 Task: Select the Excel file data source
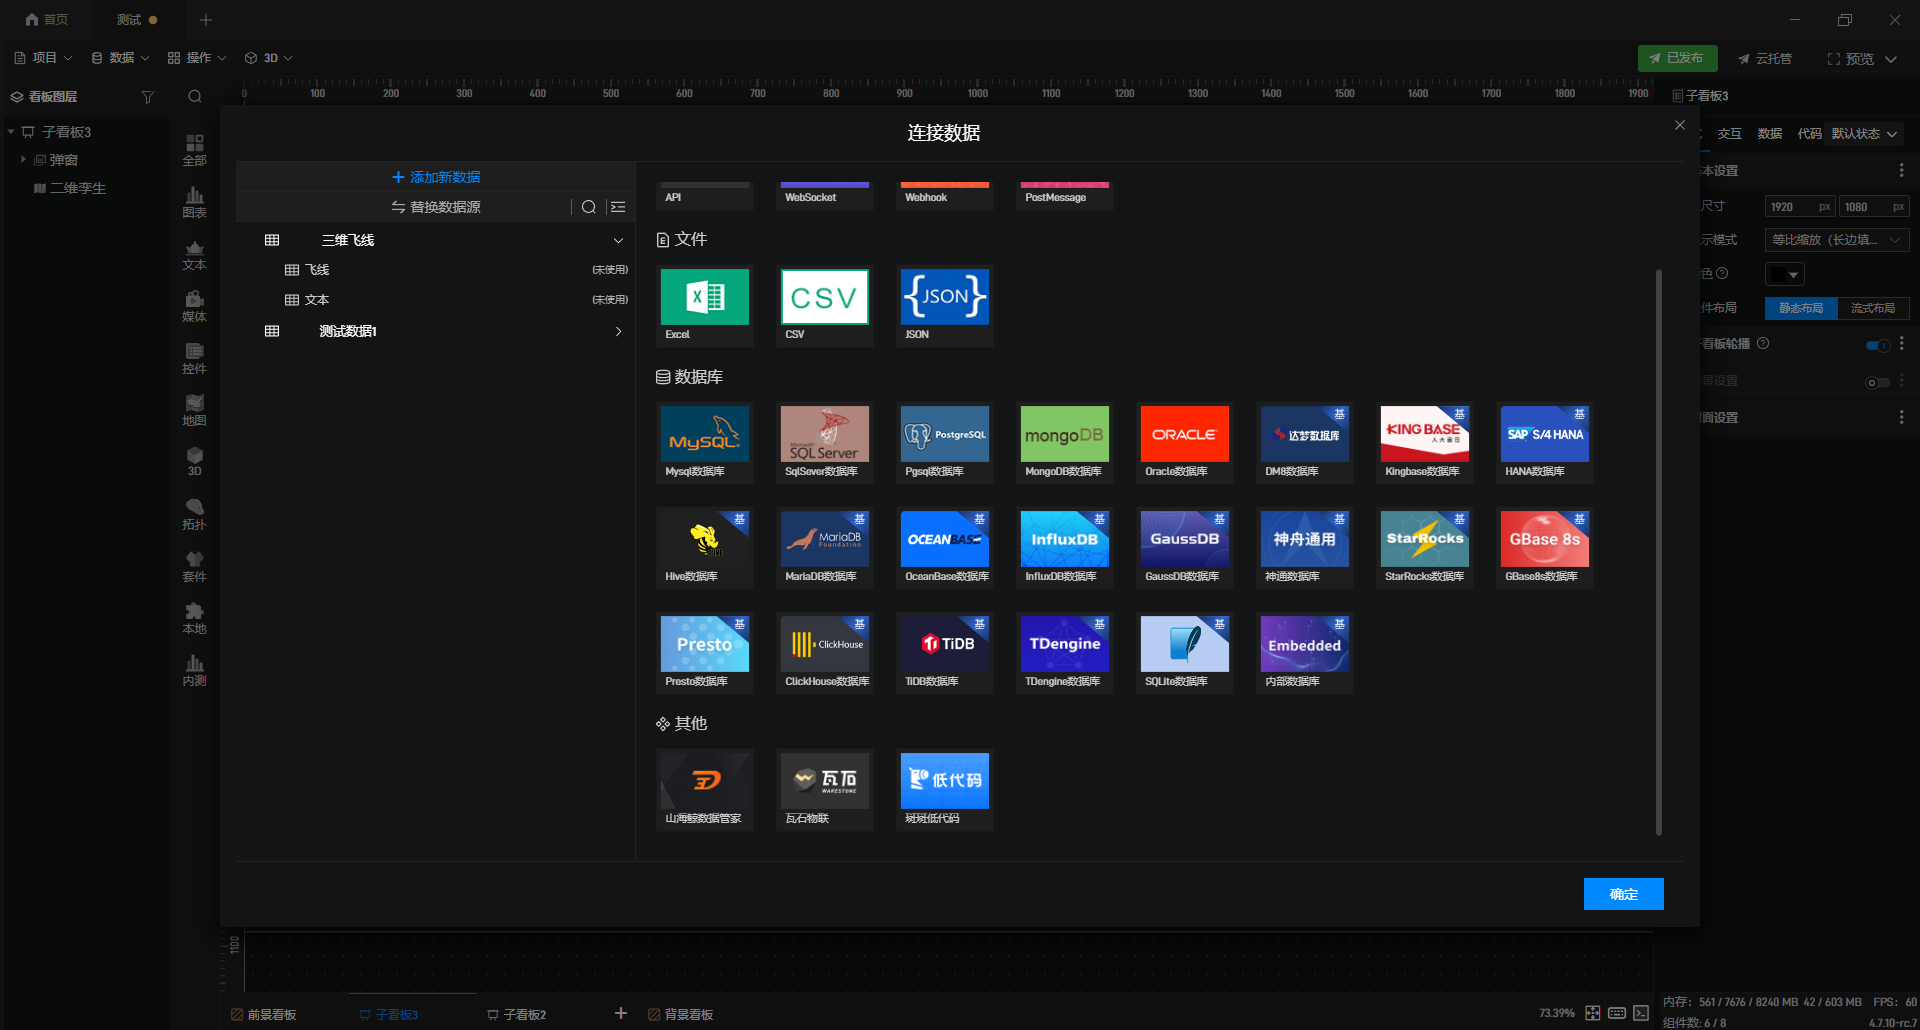click(x=704, y=305)
